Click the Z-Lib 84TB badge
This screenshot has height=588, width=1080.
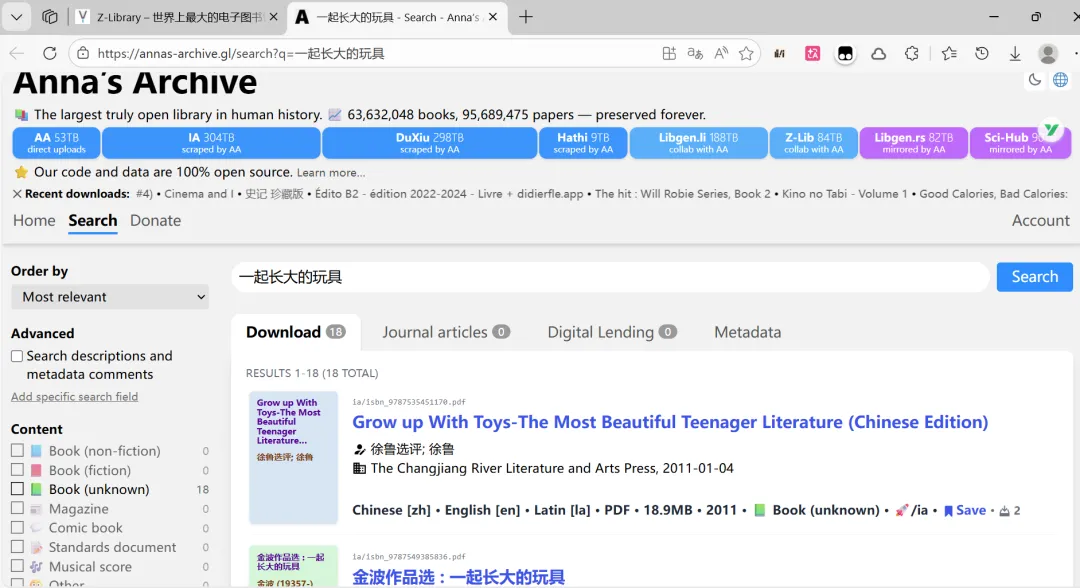point(813,143)
